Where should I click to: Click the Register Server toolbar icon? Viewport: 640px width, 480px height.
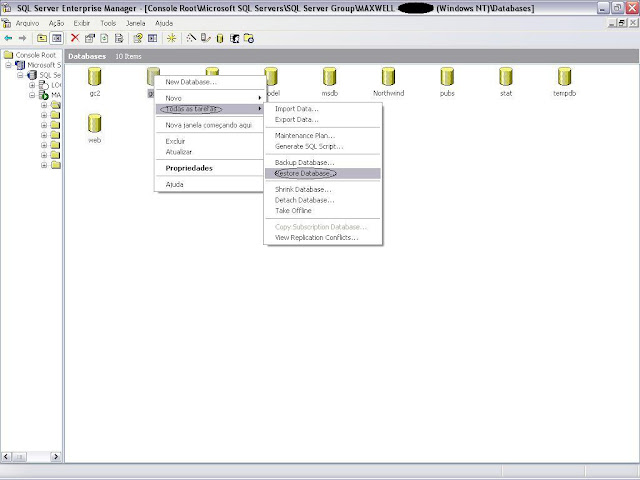pos(206,38)
